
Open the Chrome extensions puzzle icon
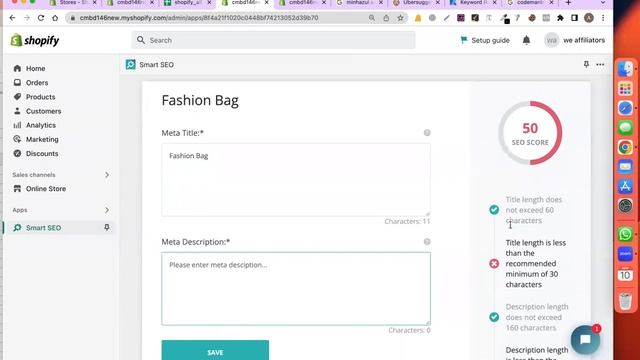click(x=560, y=18)
